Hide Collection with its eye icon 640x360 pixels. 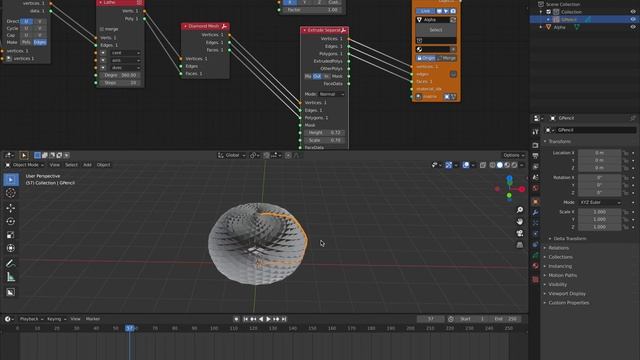[633, 12]
